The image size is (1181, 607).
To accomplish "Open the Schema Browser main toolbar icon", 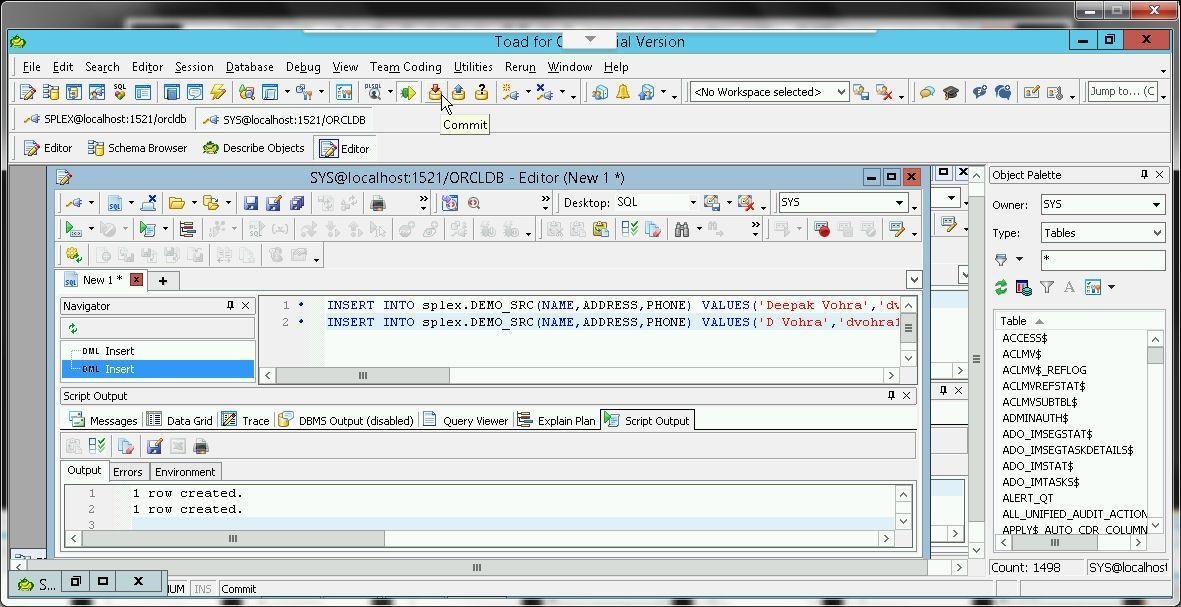I will 50,92.
